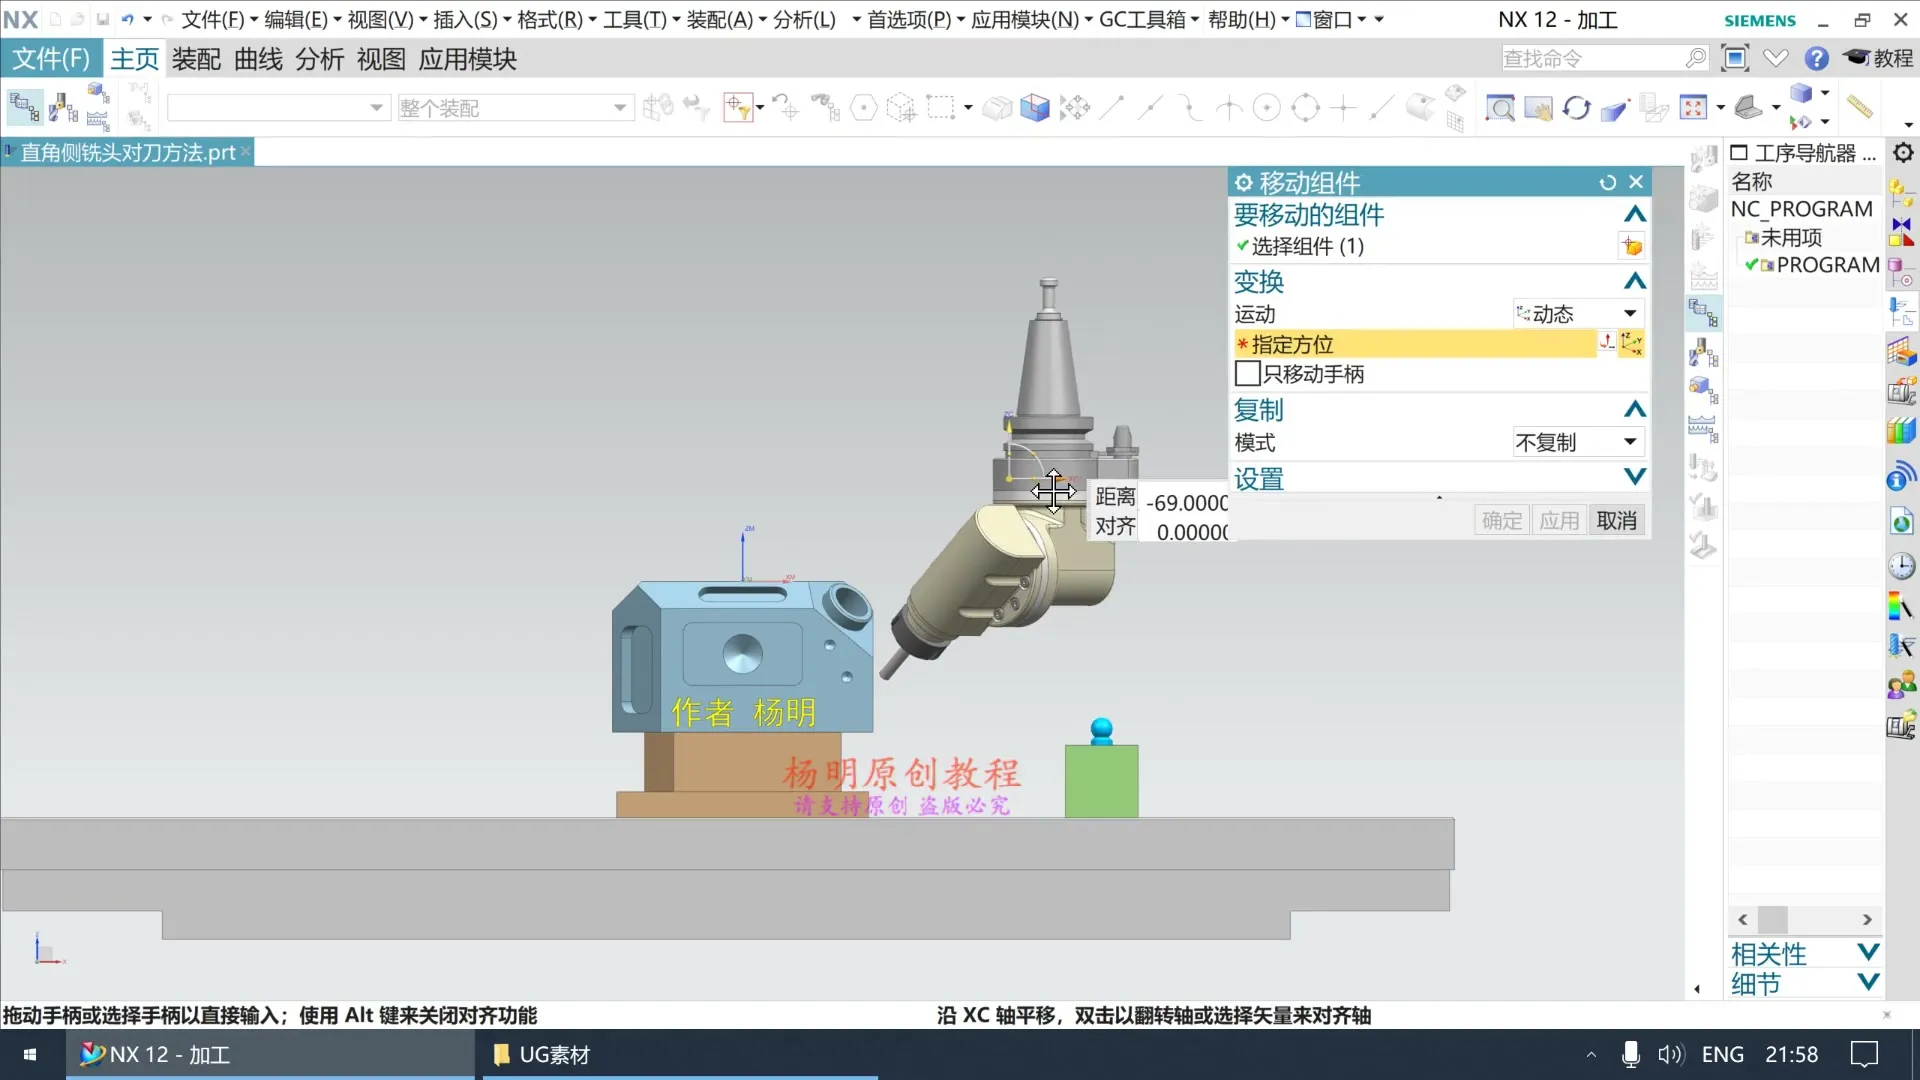1920x1080 pixels.
Task: Click the 应用 button
Action: pos(1559,520)
